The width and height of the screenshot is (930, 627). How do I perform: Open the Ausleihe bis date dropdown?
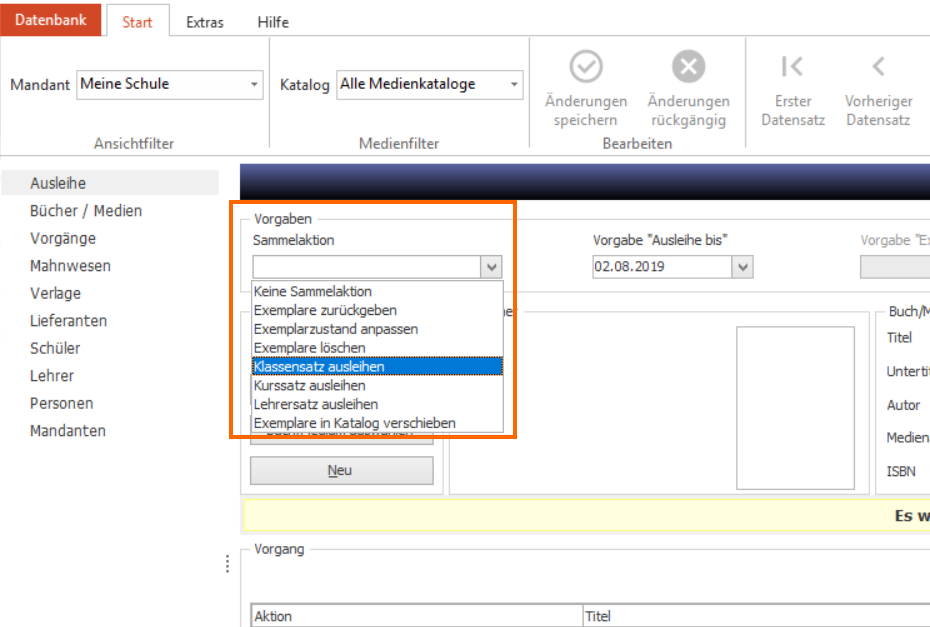tap(743, 267)
